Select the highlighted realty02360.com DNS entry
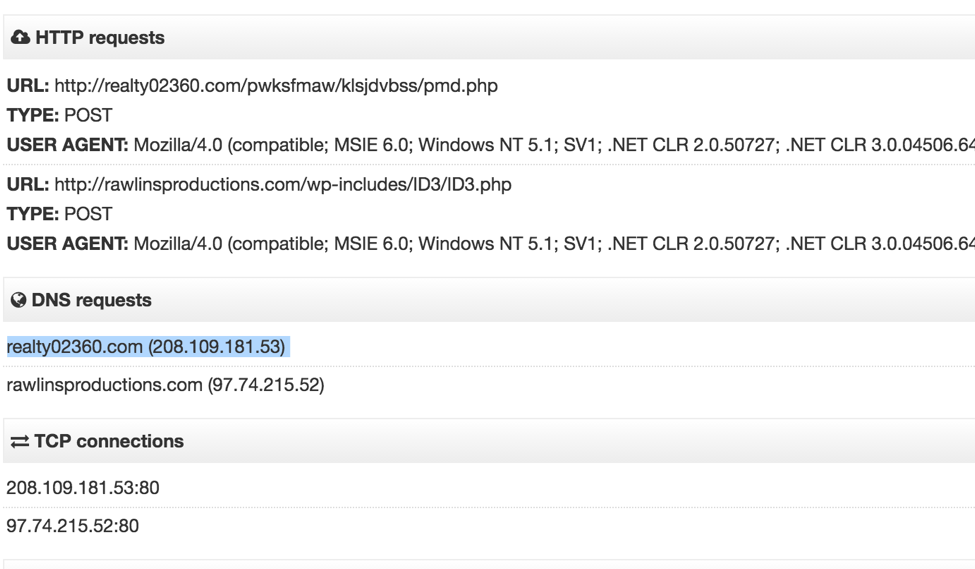This screenshot has width=975, height=569. [x=146, y=346]
